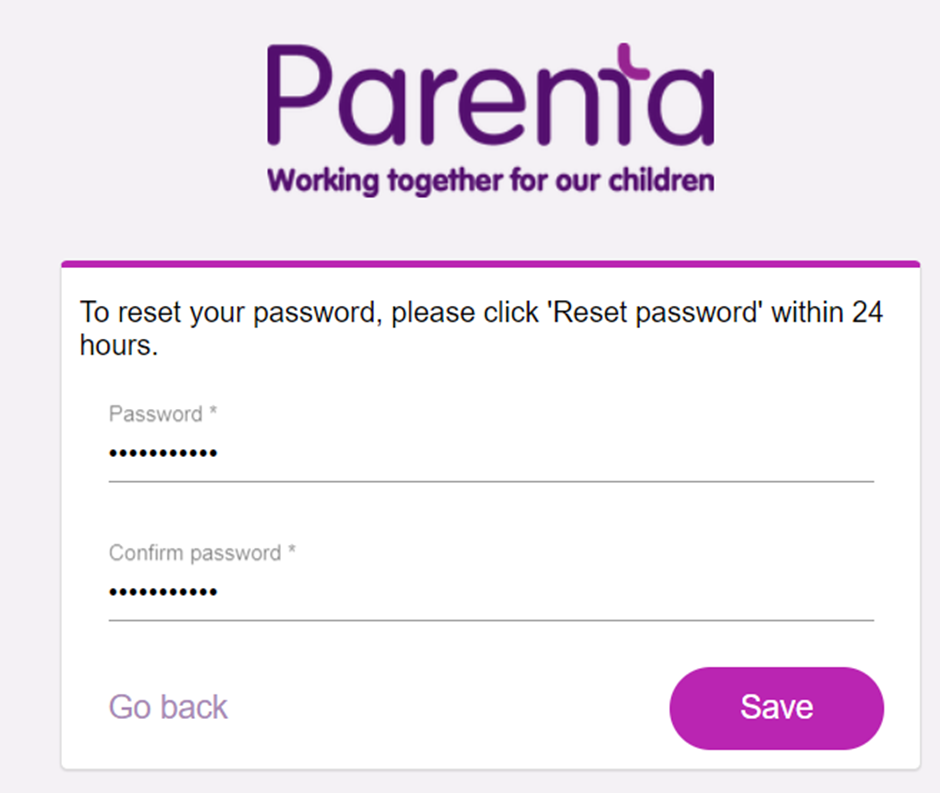Click the blank card area between Go back and Save
The height and width of the screenshot is (793, 940).
[448, 708]
